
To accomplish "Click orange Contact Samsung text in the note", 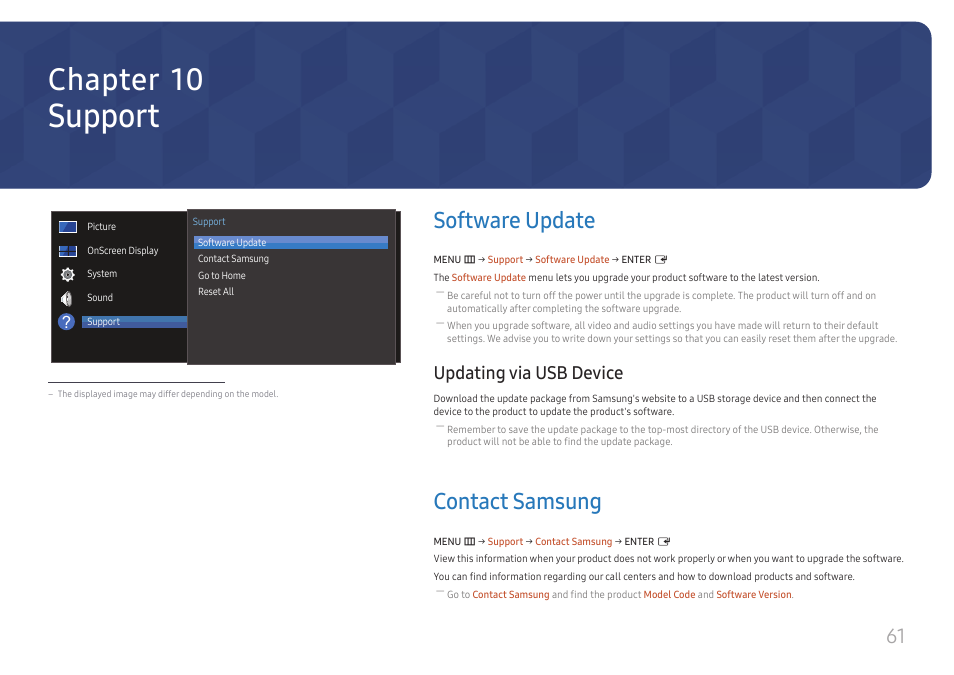I will click(510, 595).
